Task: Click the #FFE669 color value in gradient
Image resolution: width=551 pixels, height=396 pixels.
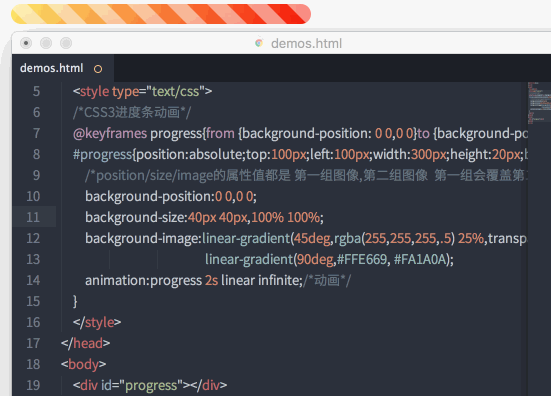Action: [362, 259]
